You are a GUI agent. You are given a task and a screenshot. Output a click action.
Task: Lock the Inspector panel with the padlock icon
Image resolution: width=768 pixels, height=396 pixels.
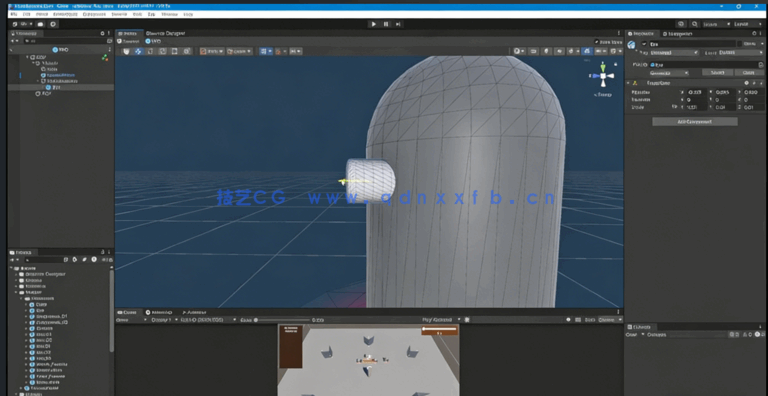click(754, 33)
